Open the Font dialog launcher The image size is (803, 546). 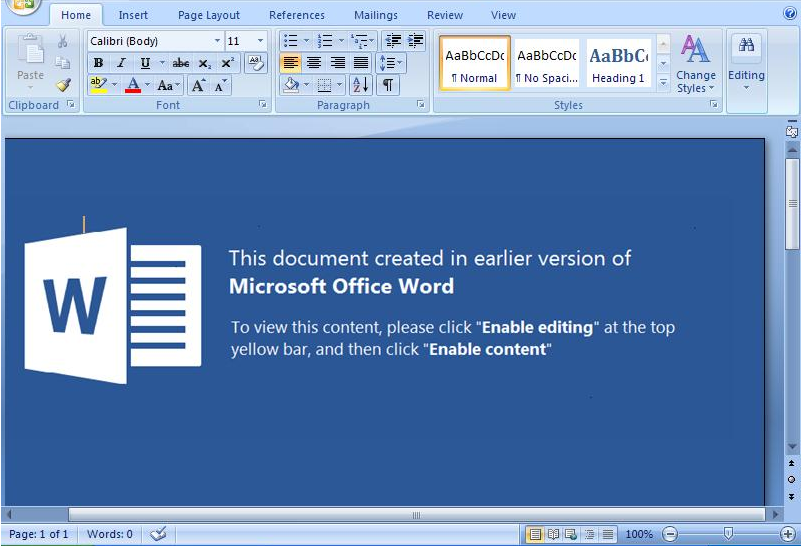pyautogui.click(x=263, y=104)
